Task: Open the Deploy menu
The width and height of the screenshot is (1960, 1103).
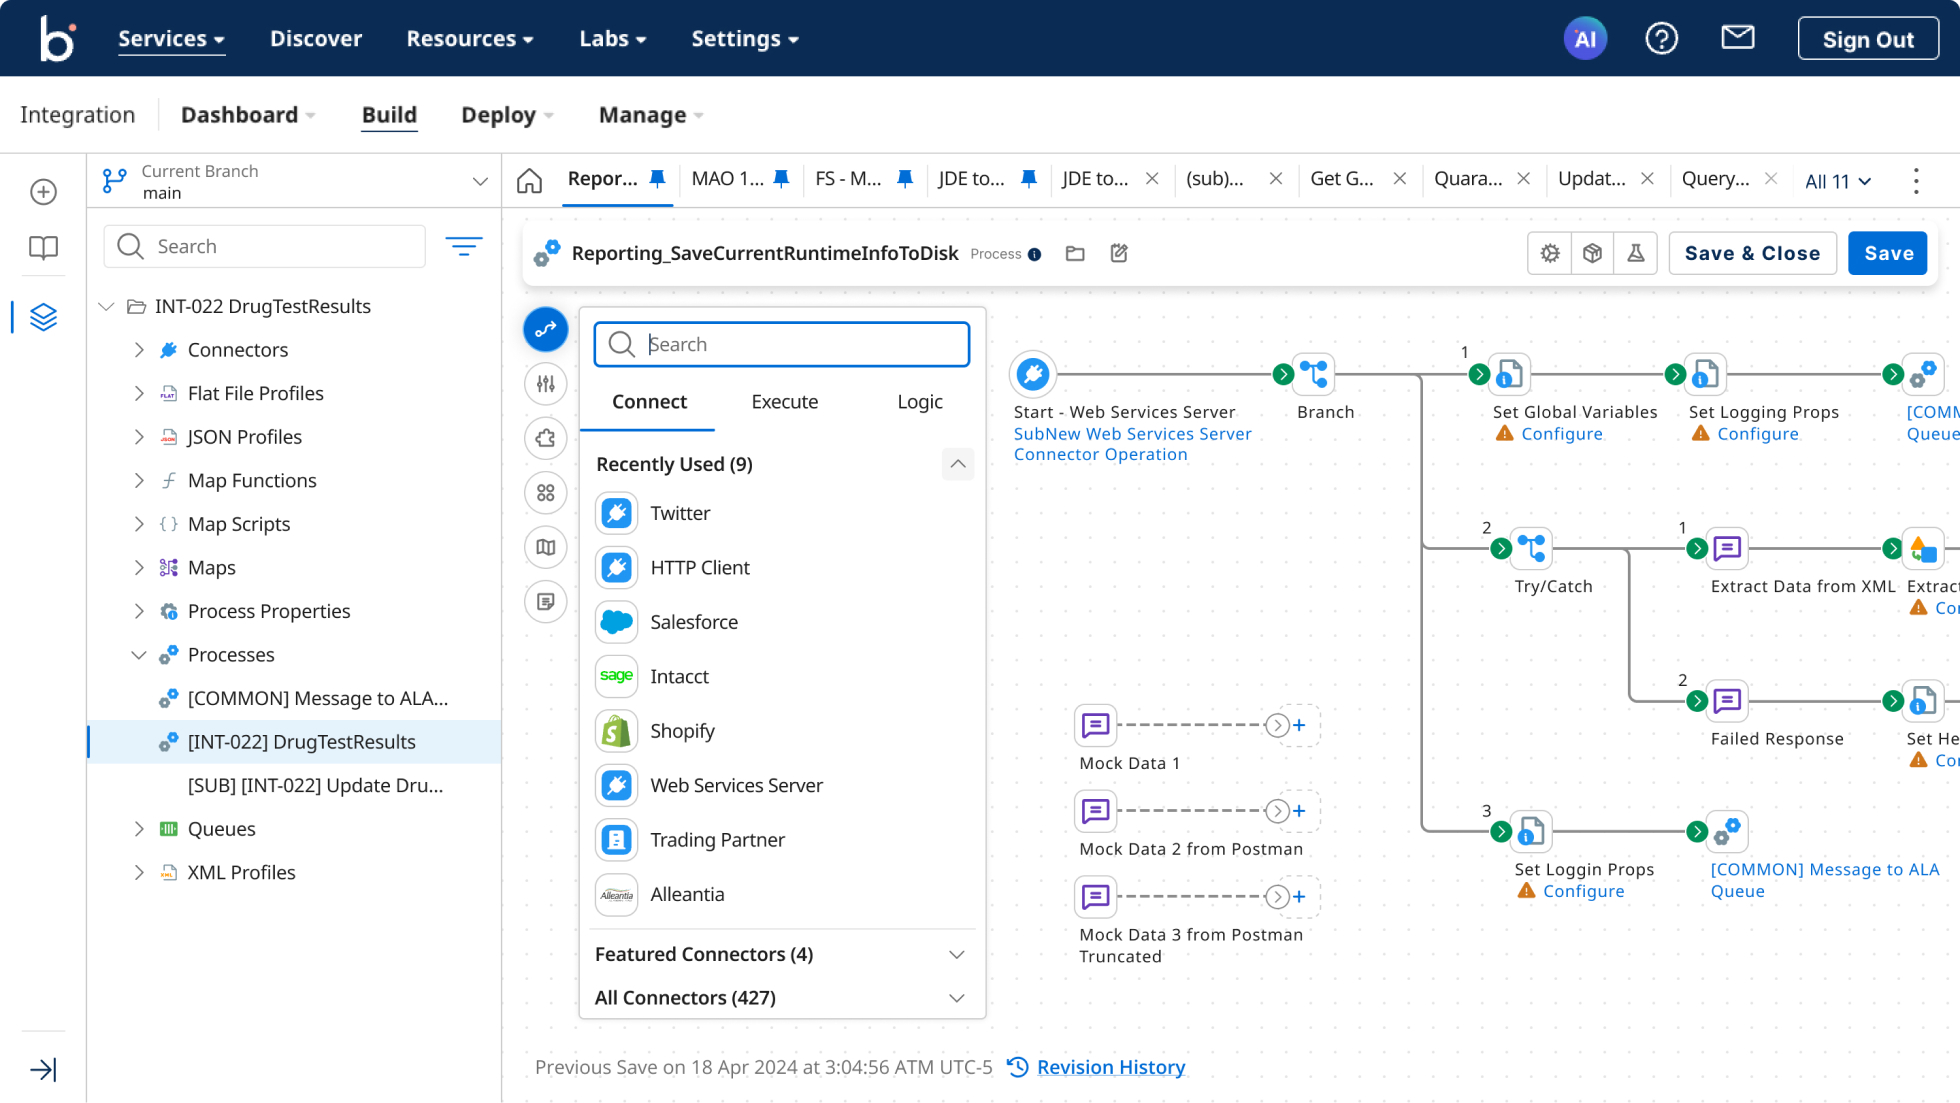Action: pos(507,115)
